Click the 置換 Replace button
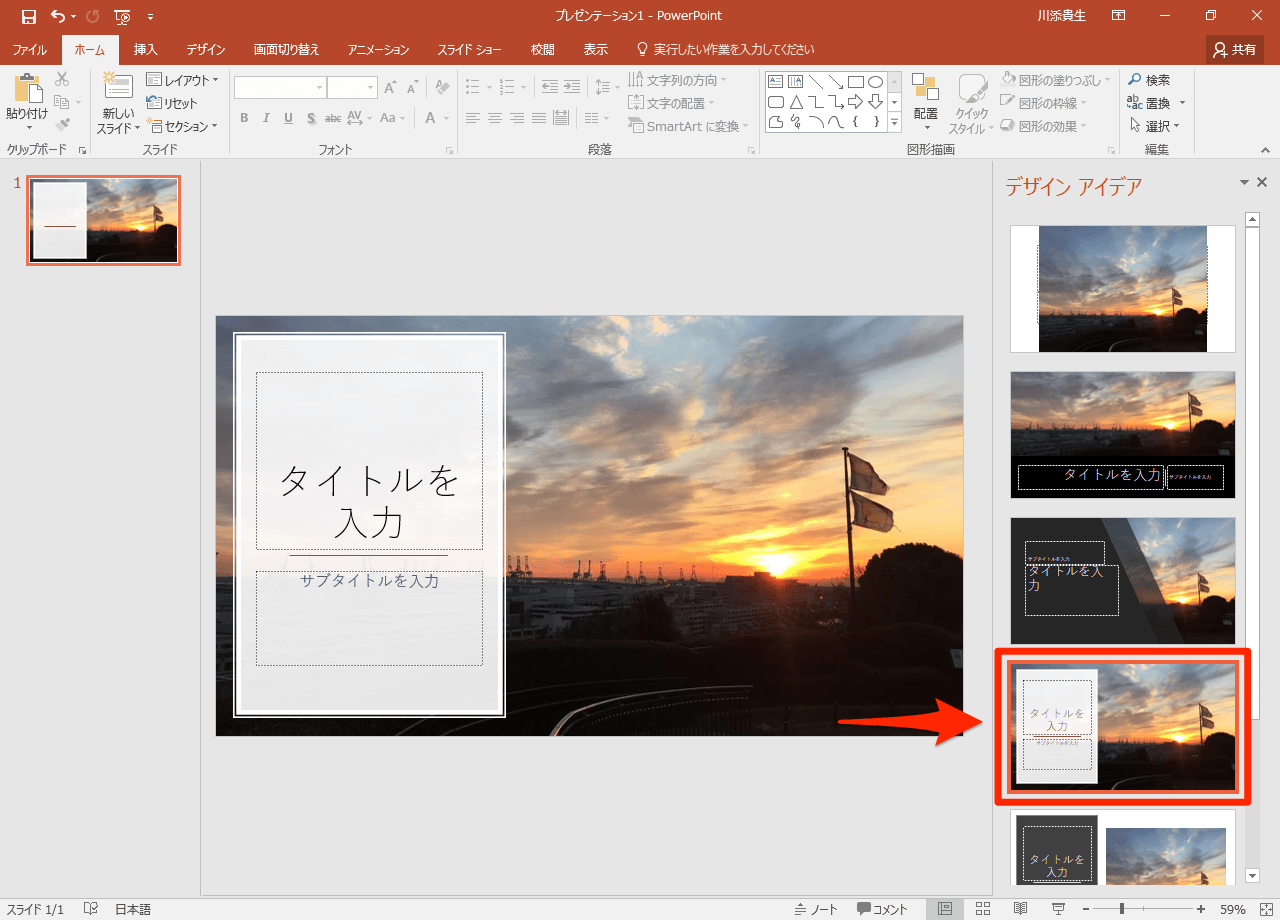 click(1156, 103)
